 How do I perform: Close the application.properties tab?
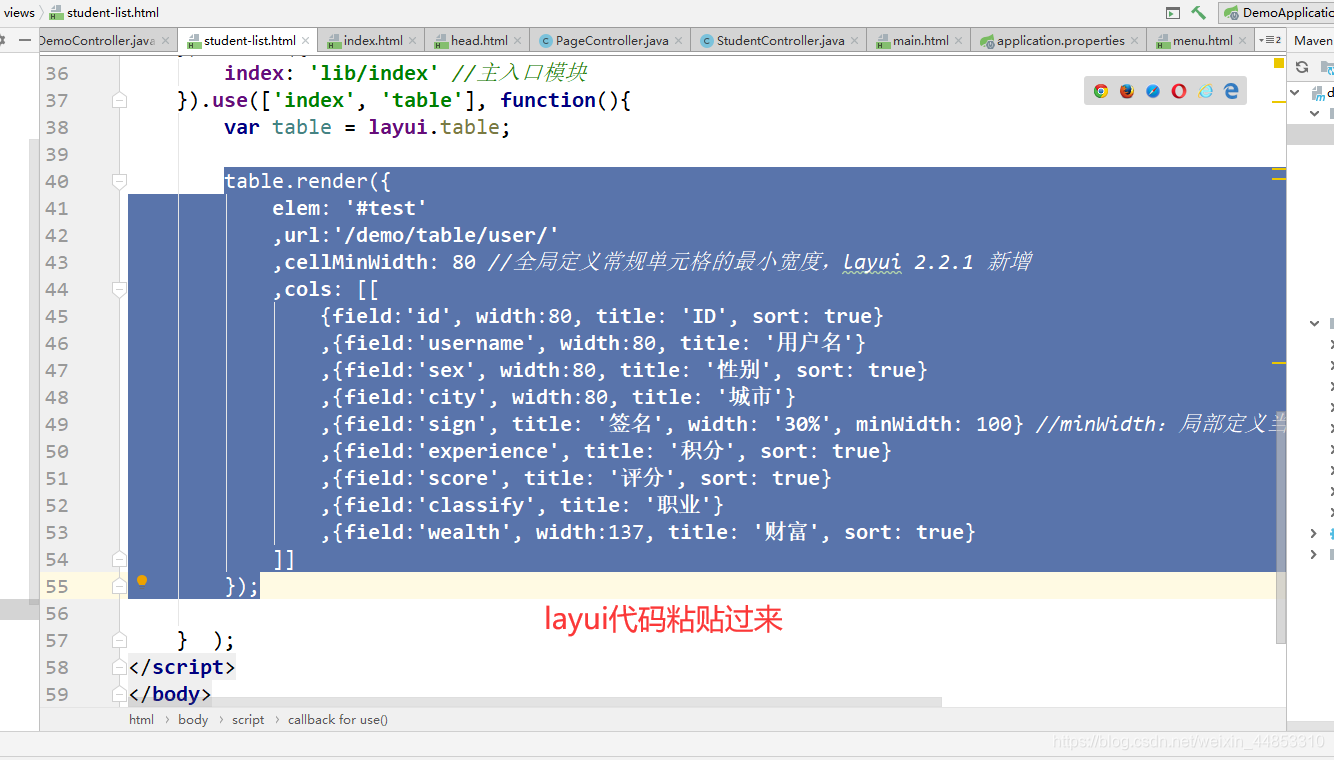pos(1134,41)
